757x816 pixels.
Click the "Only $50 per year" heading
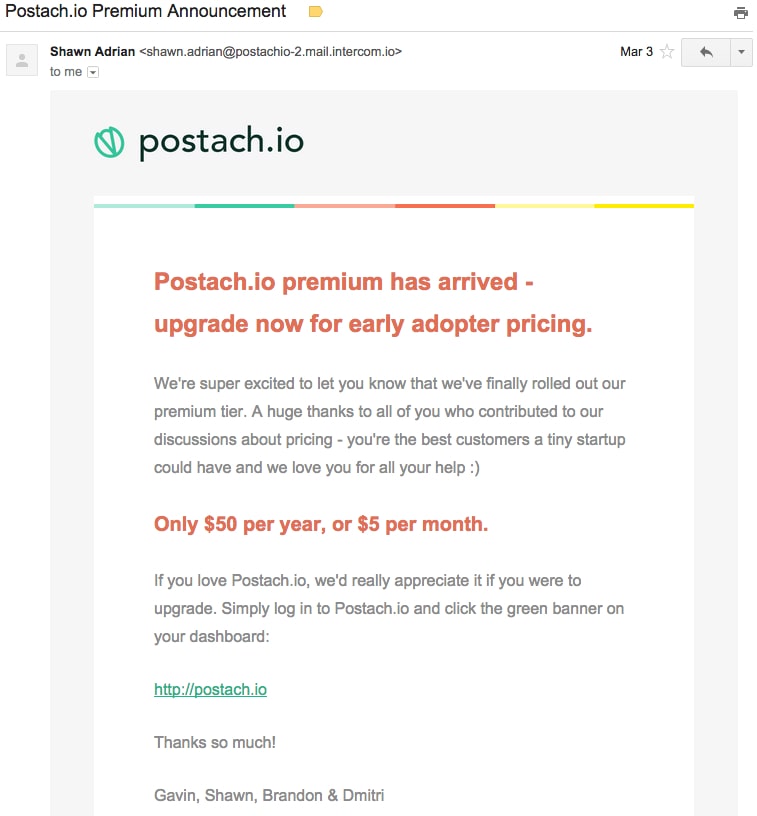tap(321, 524)
